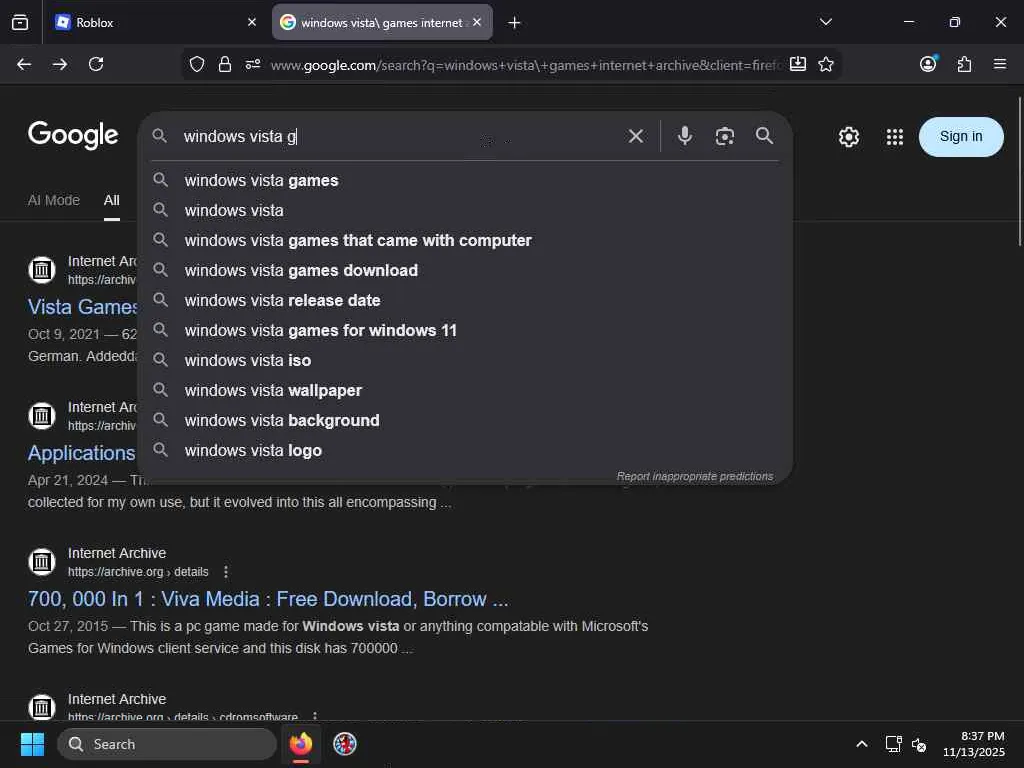The image size is (1024, 768).
Task: Select the windows vista games search tab
Action: 382,22
